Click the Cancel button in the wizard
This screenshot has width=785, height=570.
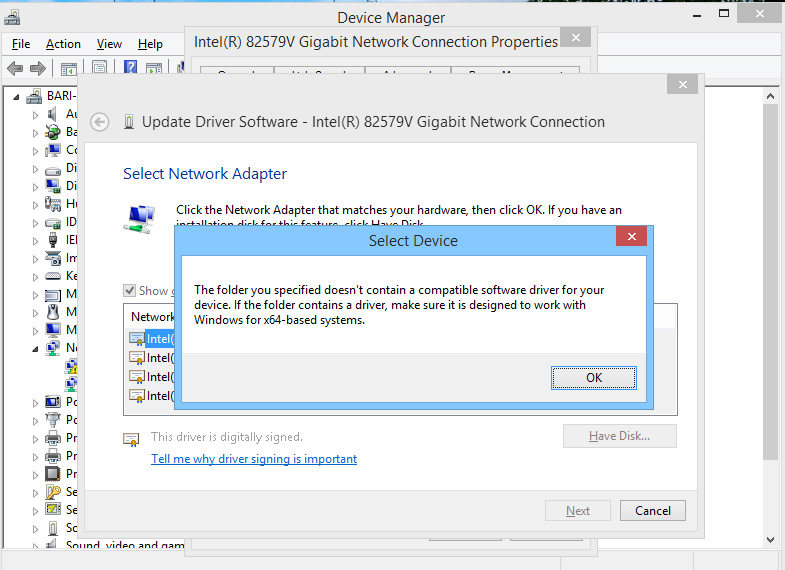[653, 511]
